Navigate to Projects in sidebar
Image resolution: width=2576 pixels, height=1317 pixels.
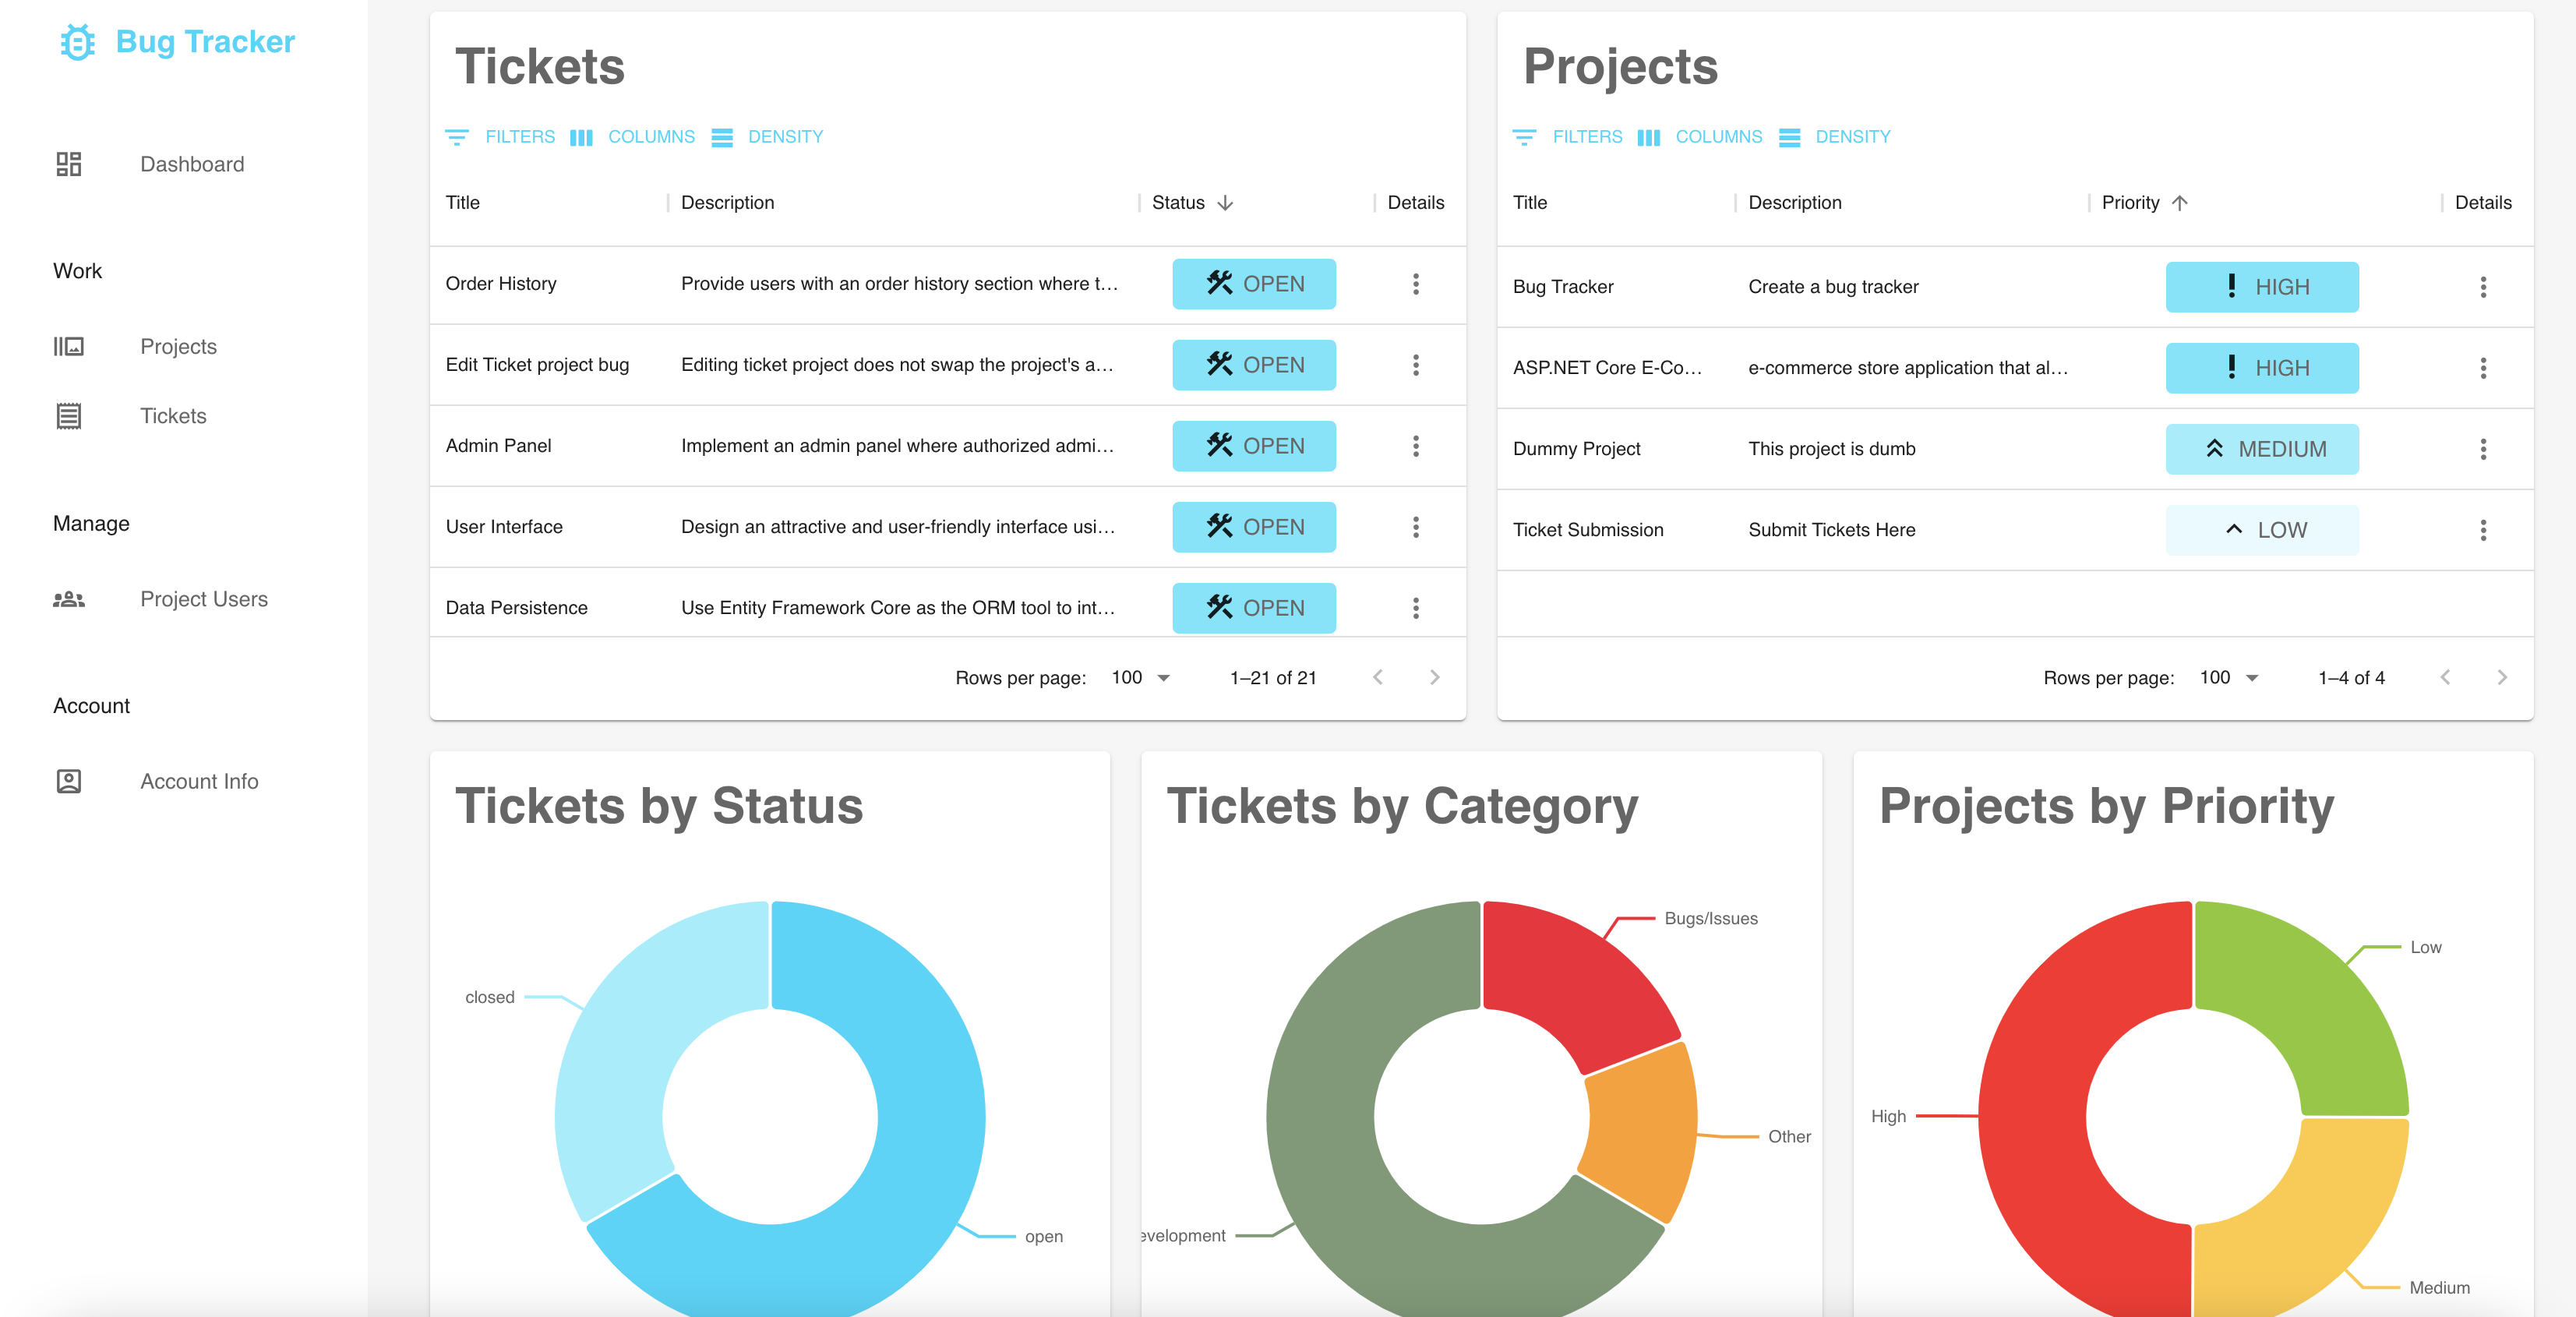(x=178, y=347)
